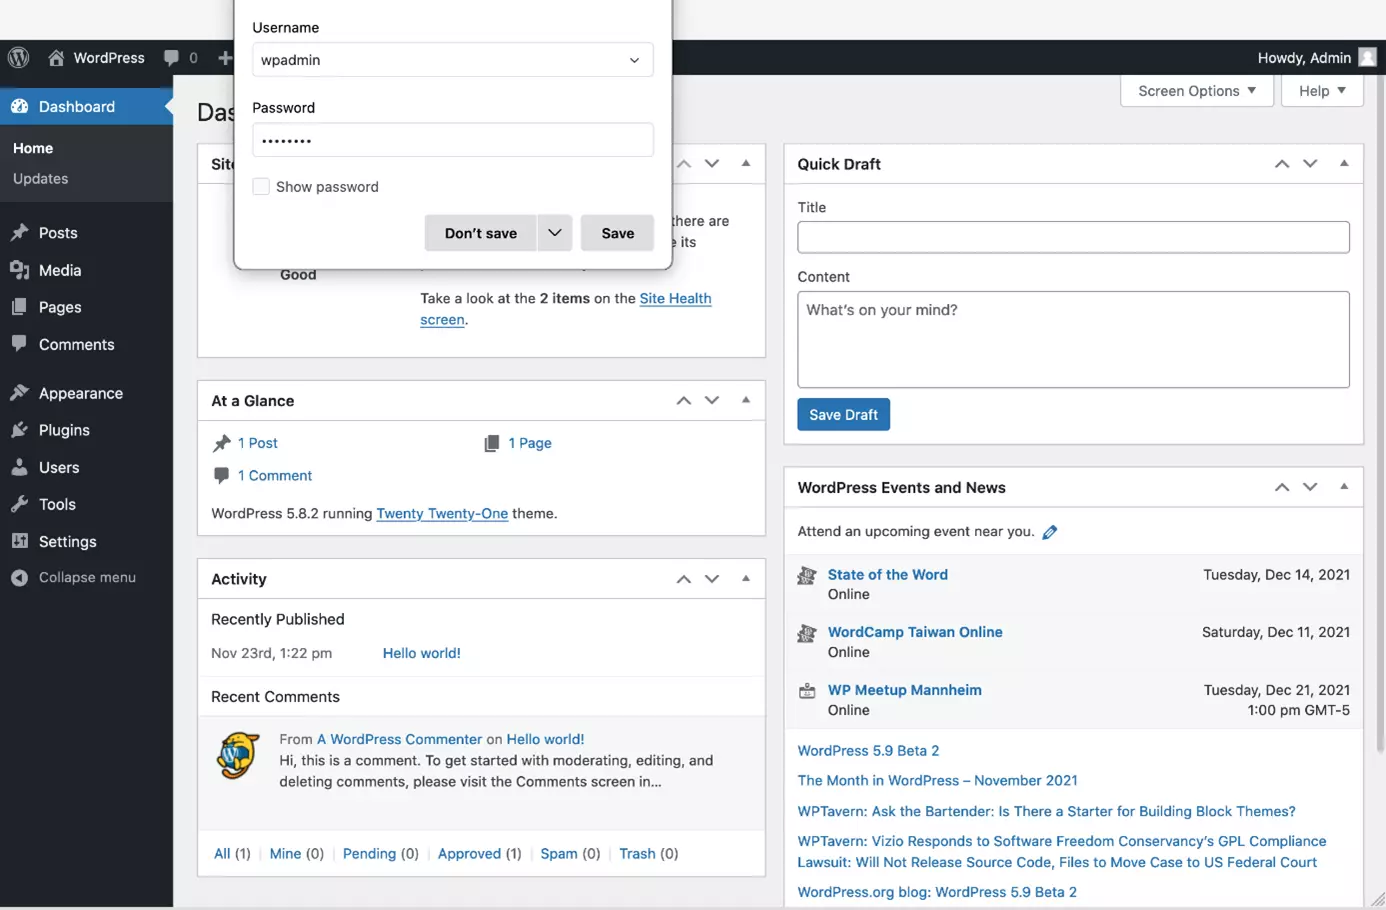Open Don't save options arrow

pyautogui.click(x=554, y=233)
